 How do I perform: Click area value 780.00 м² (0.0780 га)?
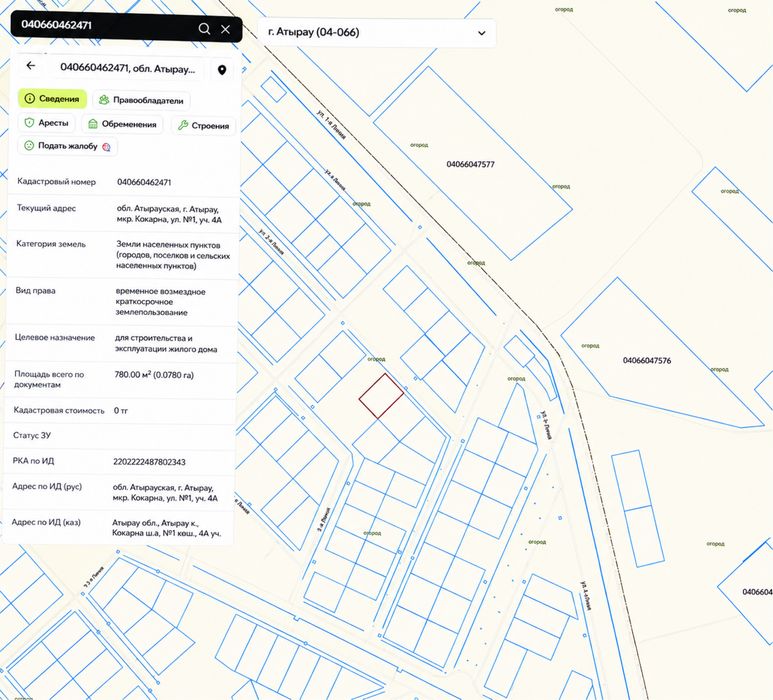pyautogui.click(x=154, y=375)
